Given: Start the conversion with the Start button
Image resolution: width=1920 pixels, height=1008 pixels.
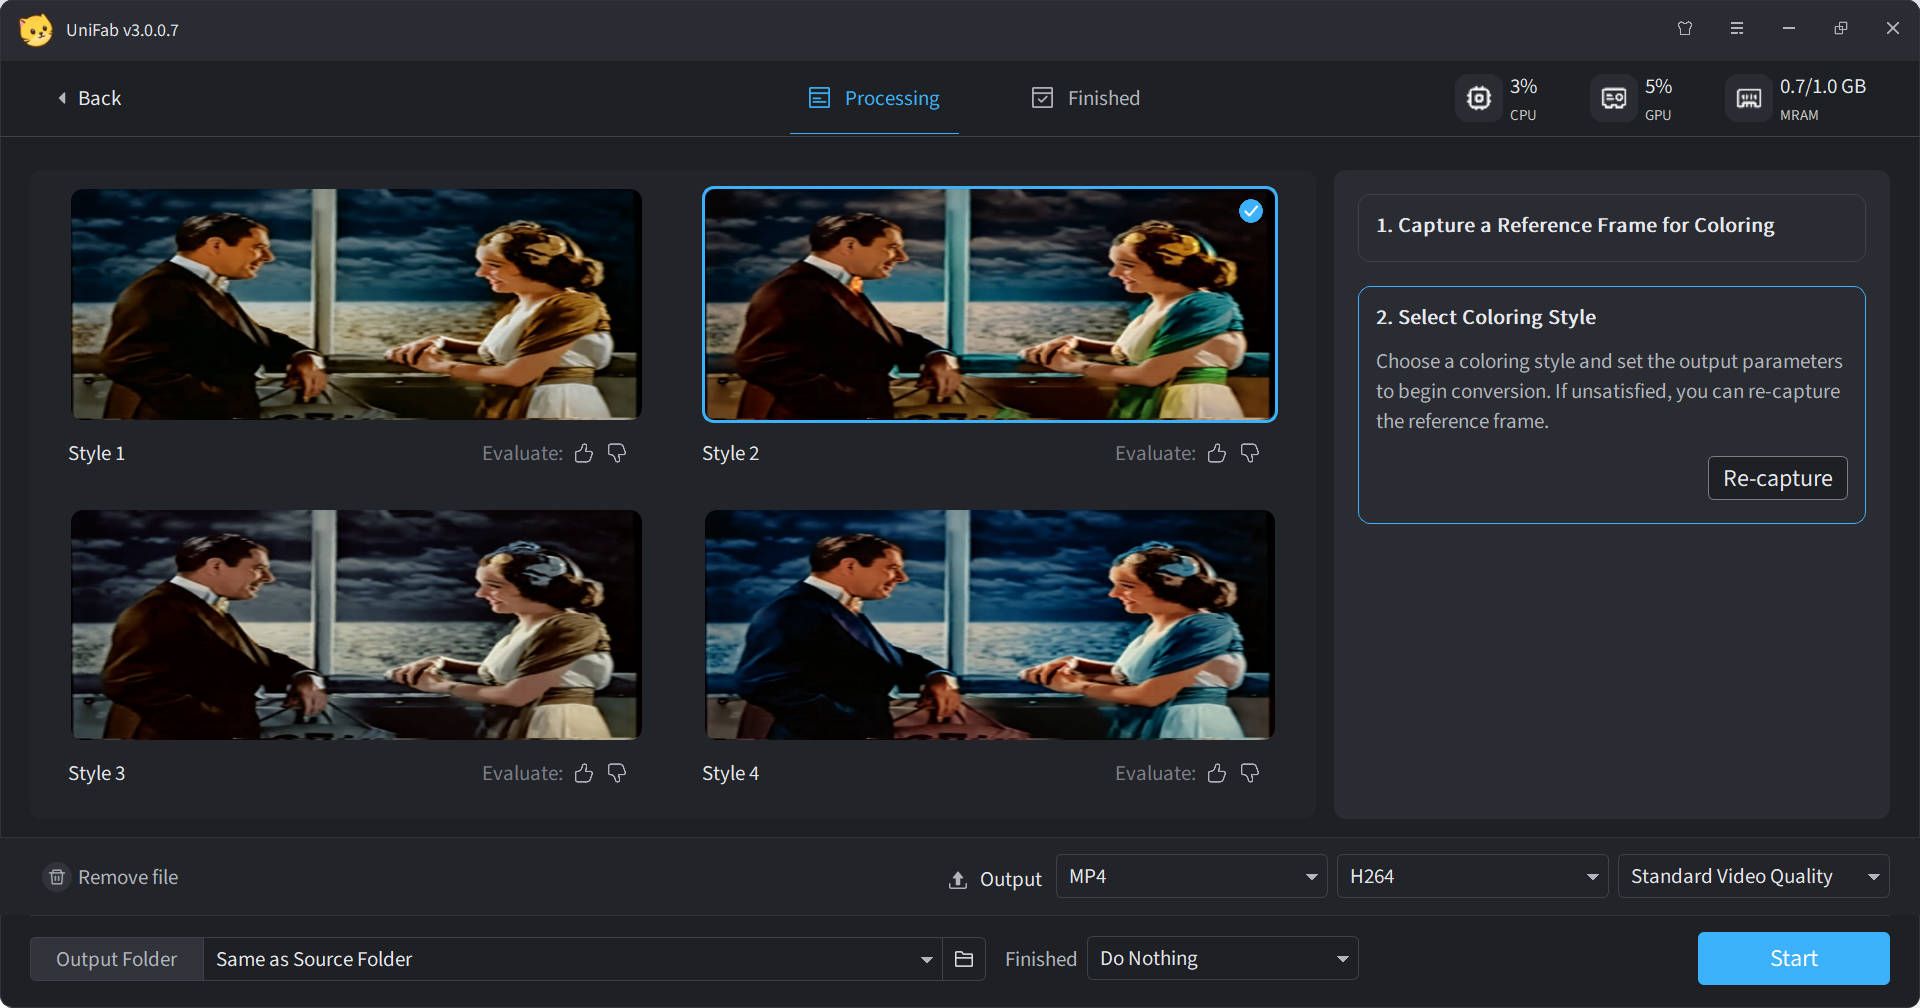Looking at the screenshot, I should pyautogui.click(x=1793, y=958).
